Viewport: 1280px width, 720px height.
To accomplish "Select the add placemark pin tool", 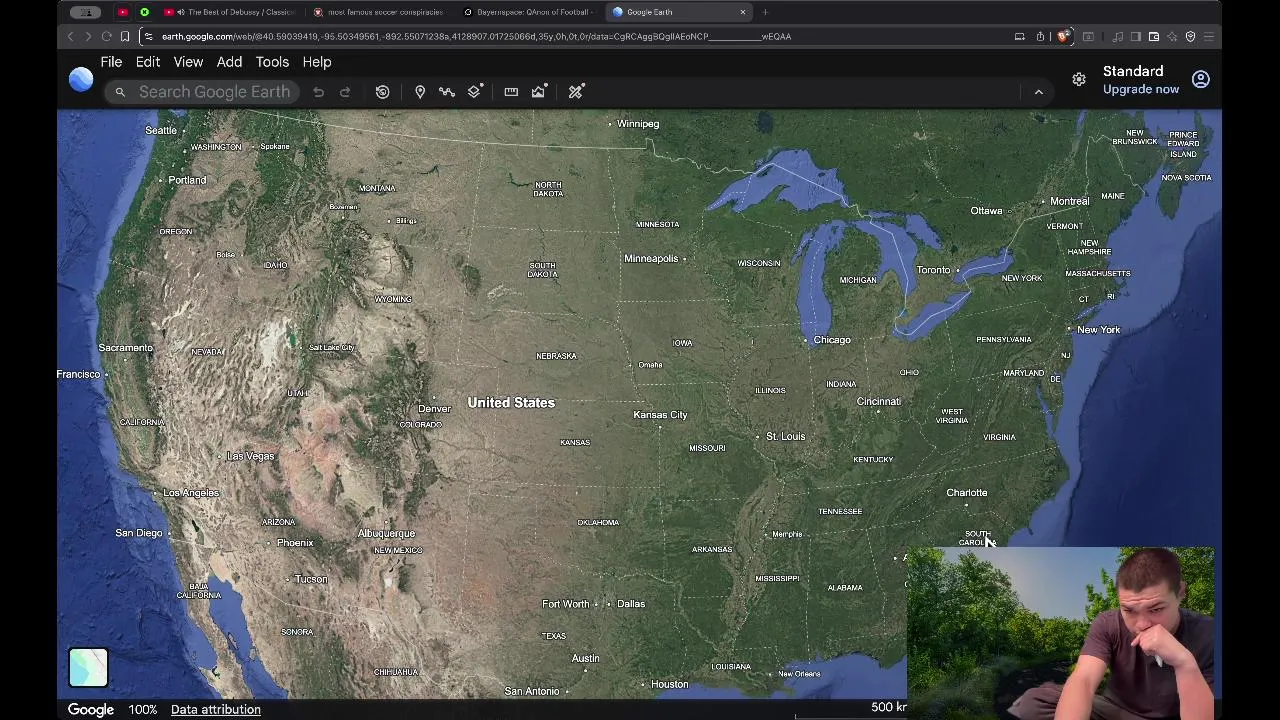I will 420,92.
